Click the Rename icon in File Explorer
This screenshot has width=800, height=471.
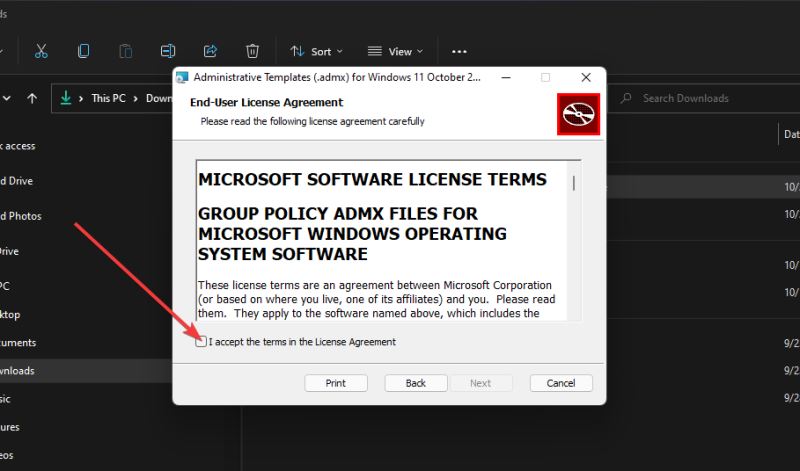[x=168, y=52]
